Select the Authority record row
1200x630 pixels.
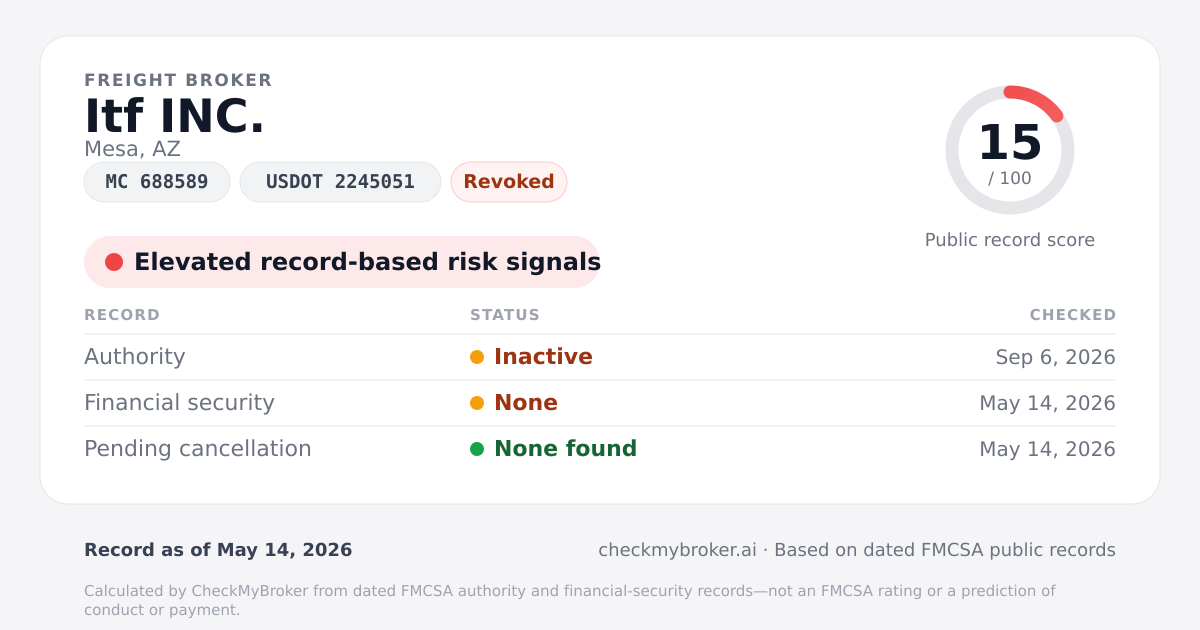click(x=600, y=357)
